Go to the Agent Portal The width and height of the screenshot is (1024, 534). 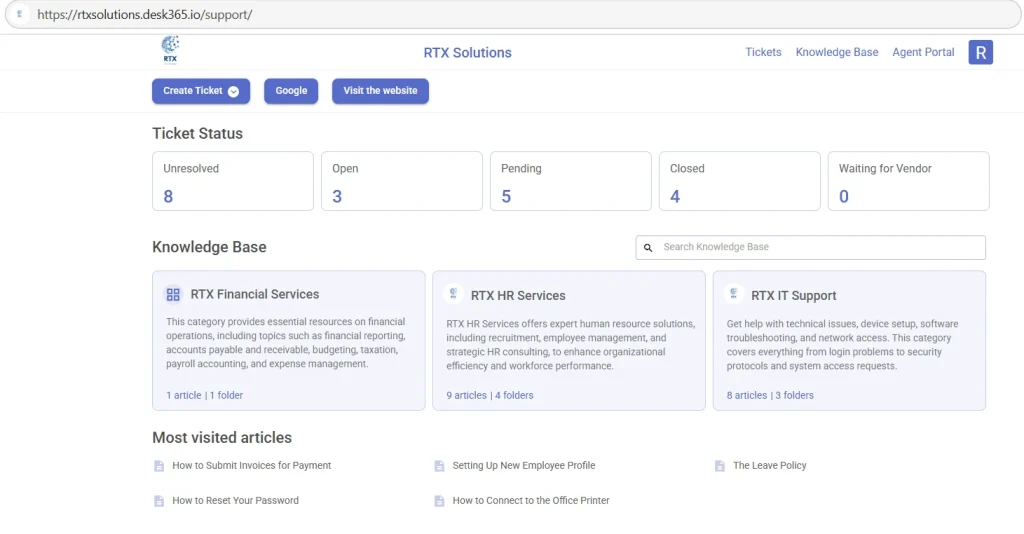click(923, 52)
